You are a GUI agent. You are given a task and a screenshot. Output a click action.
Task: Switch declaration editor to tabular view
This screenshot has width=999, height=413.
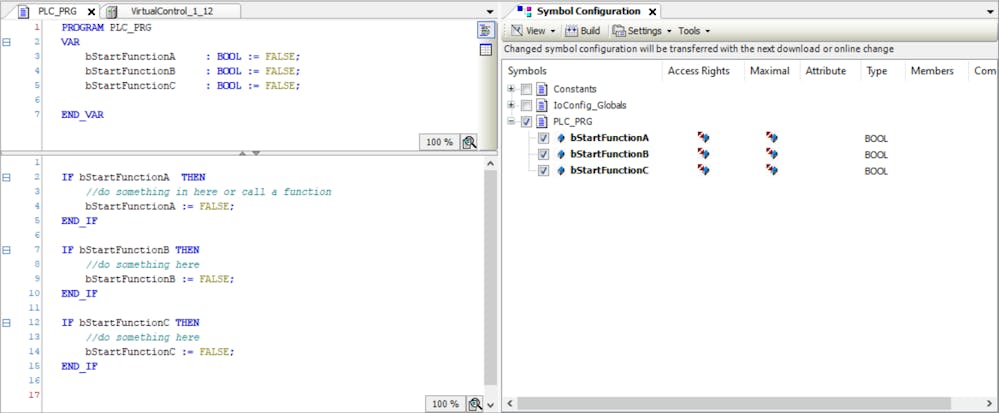(486, 50)
